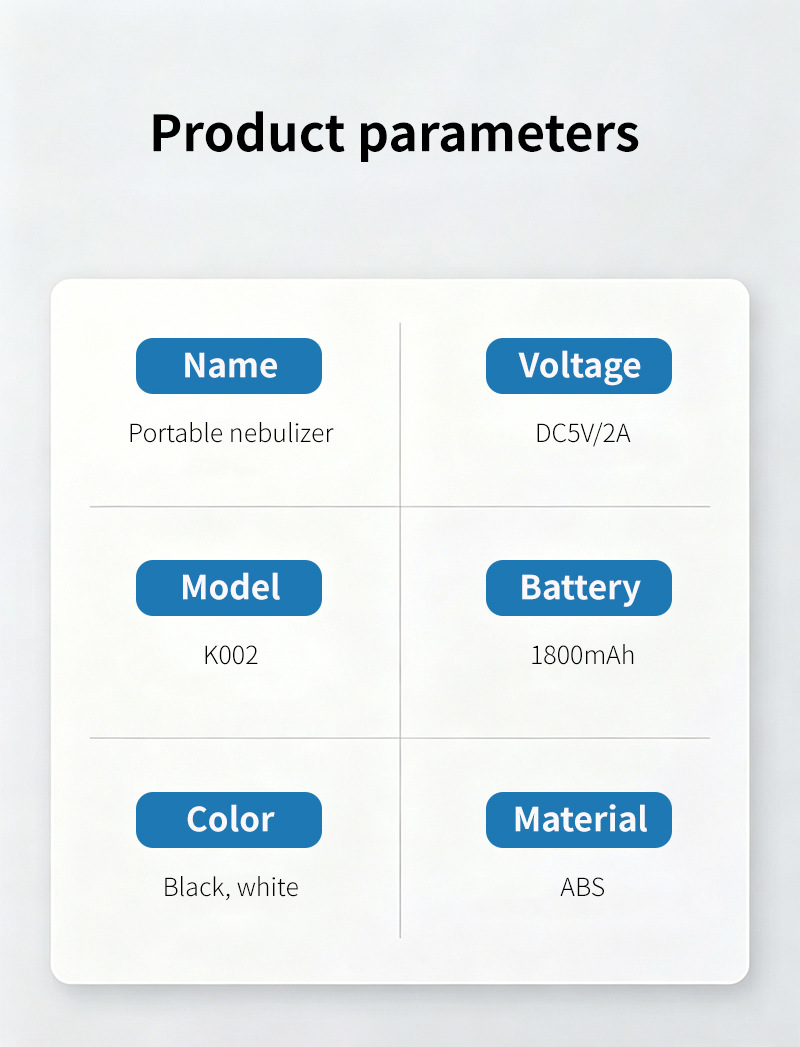The height and width of the screenshot is (1047, 800).
Task: Click the 1800mAh battery value
Action: (582, 655)
